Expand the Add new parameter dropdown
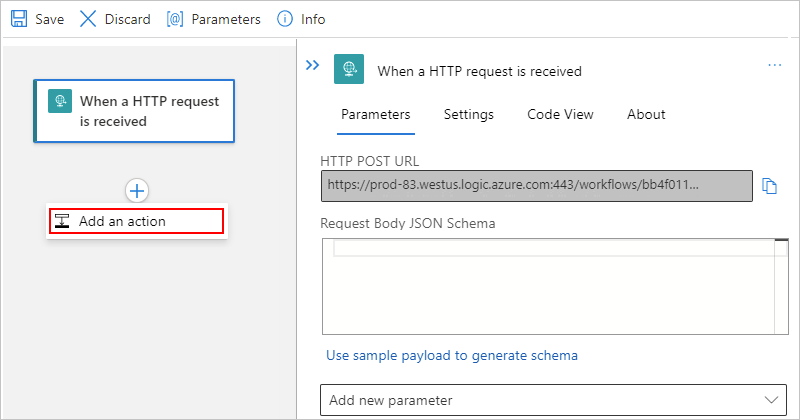Screen dimensions: 800x420 tap(554, 400)
